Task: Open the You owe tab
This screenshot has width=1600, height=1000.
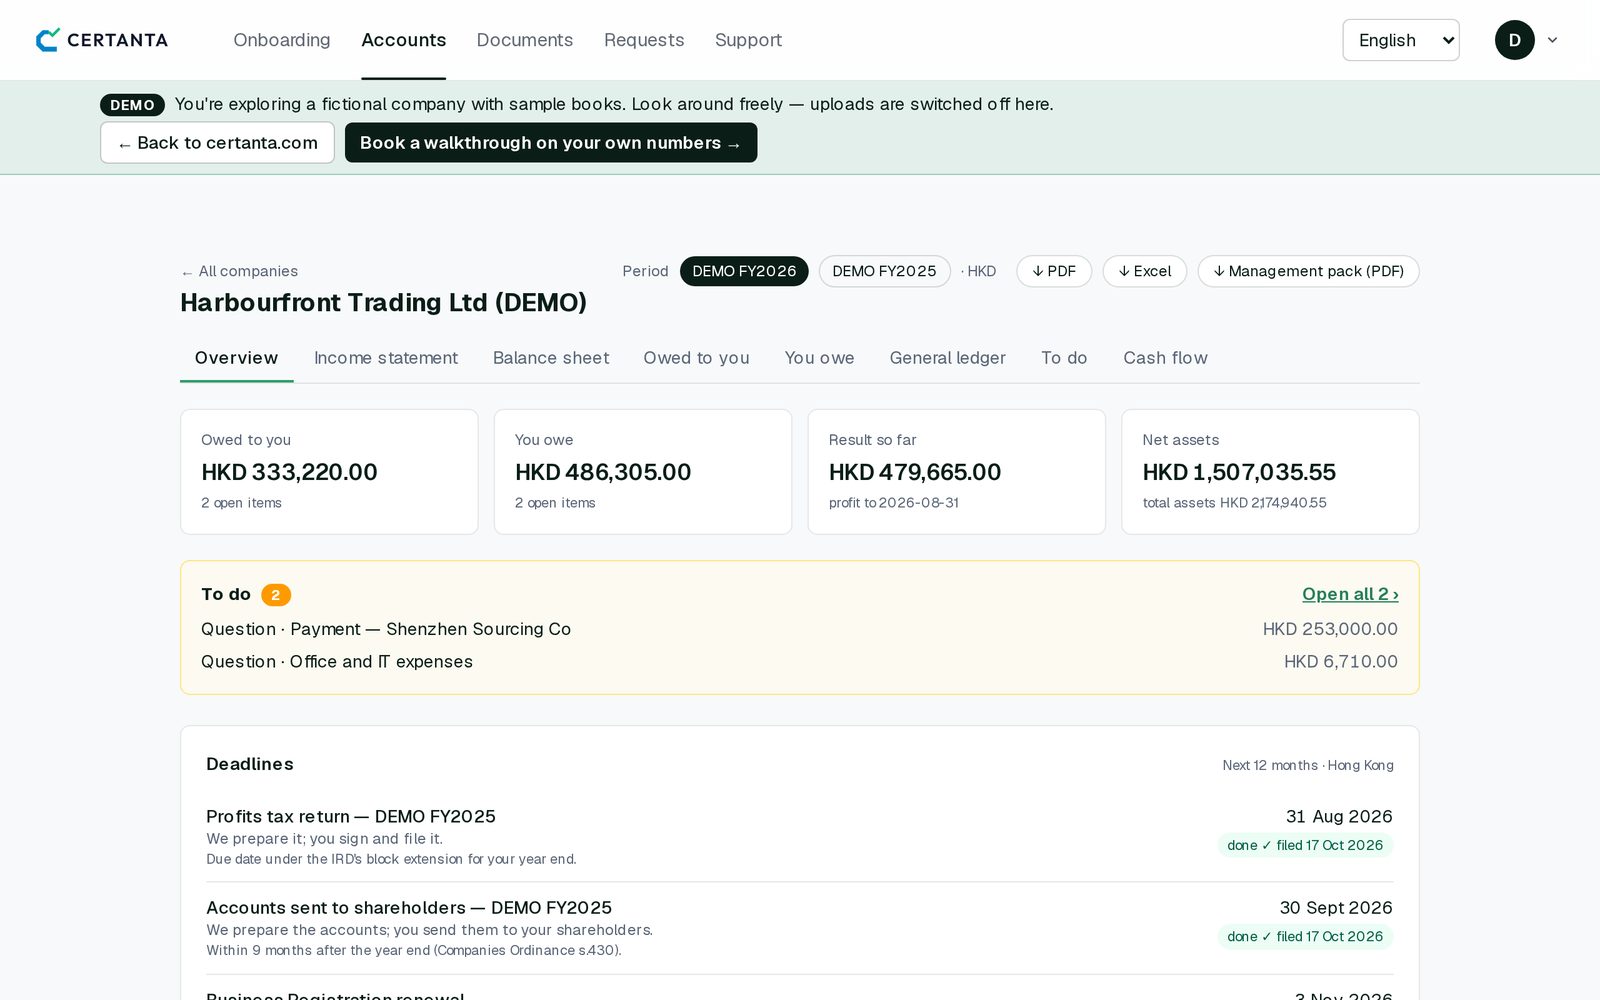Action: point(820,358)
